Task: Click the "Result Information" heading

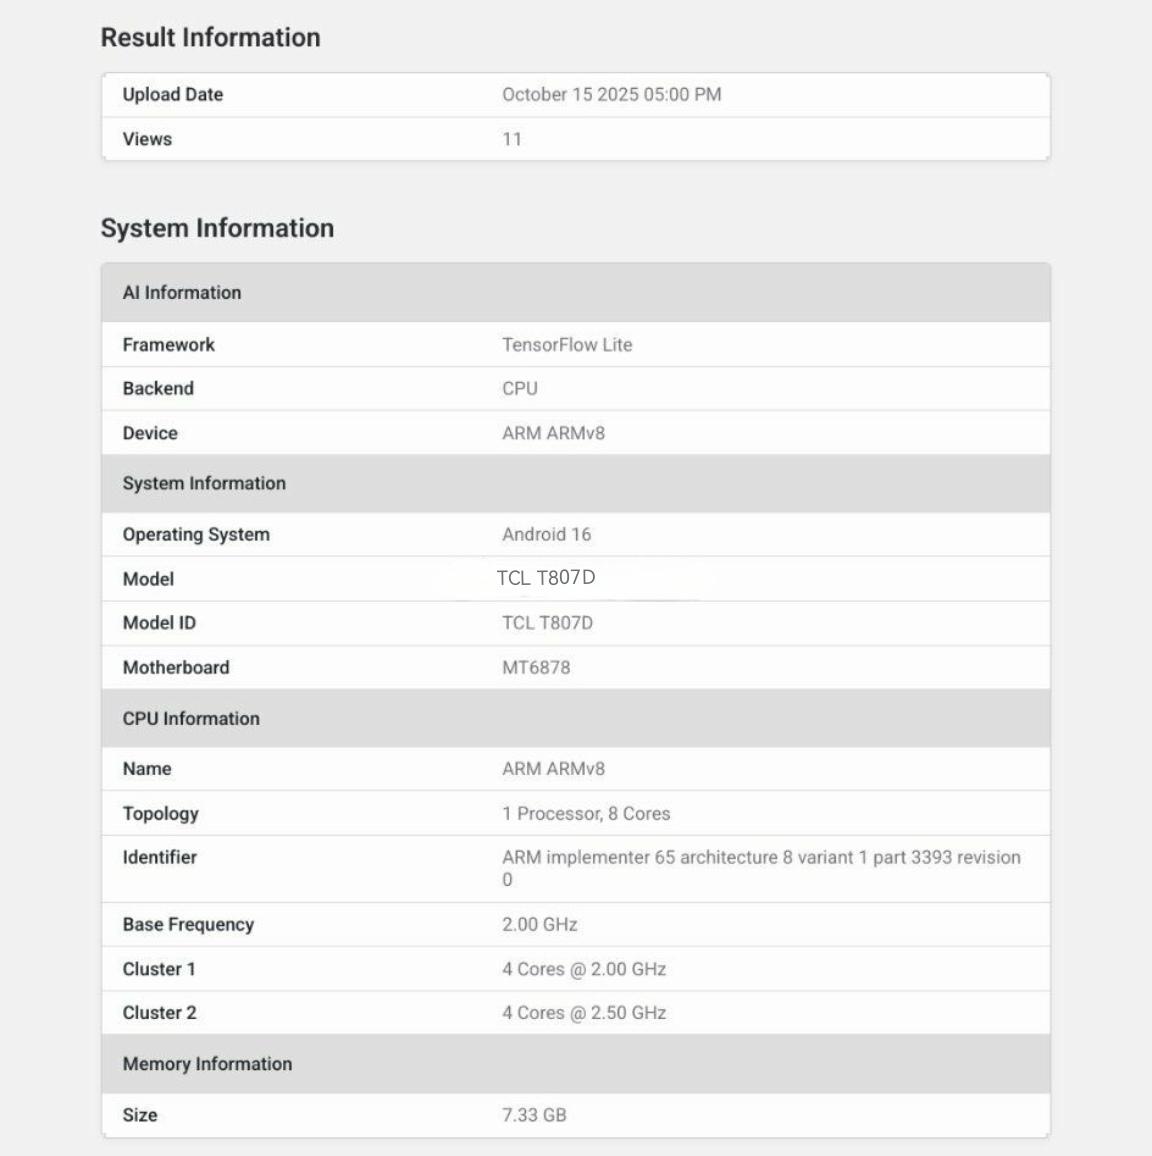Action: (x=210, y=38)
